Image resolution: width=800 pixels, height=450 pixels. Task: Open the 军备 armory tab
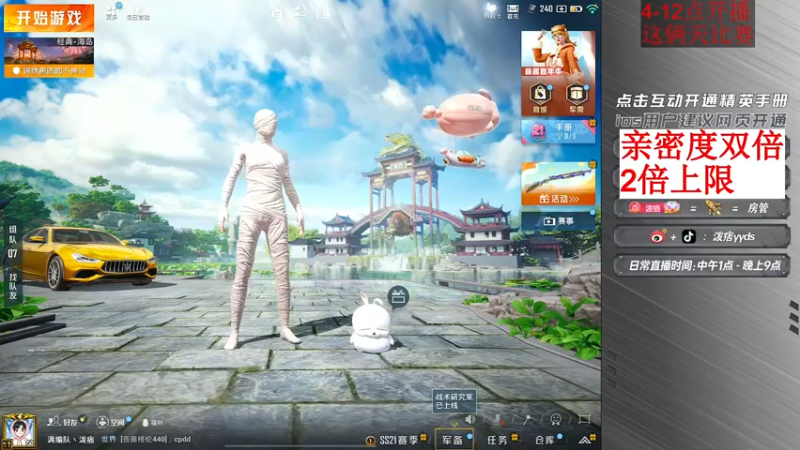(453, 440)
